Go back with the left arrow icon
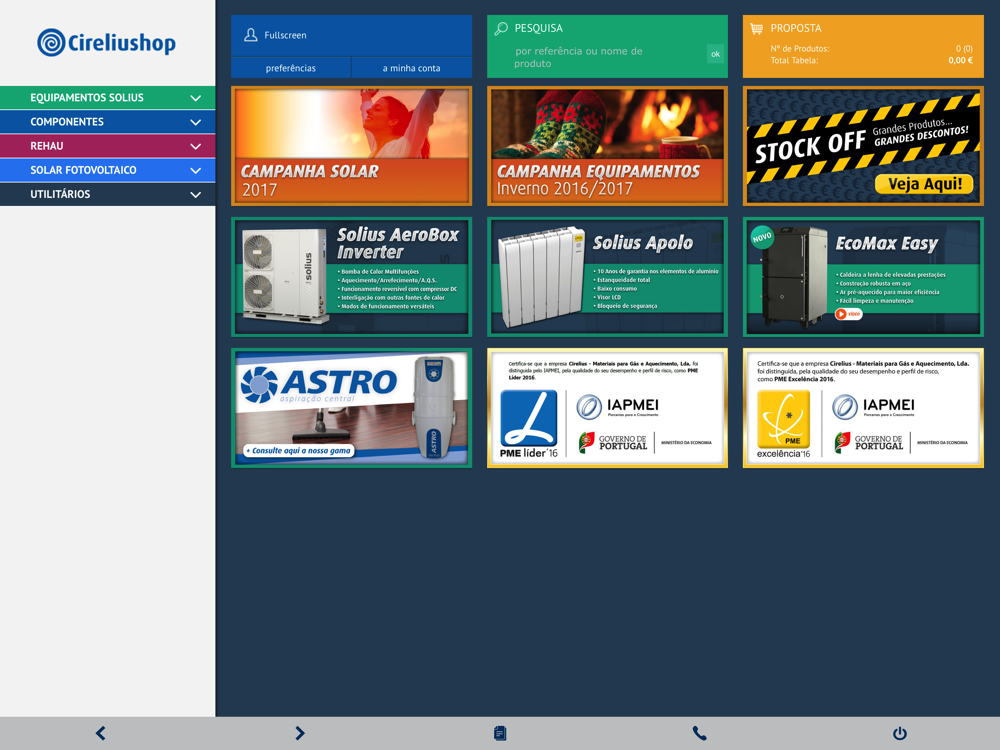The image size is (1000, 750). coord(100,733)
